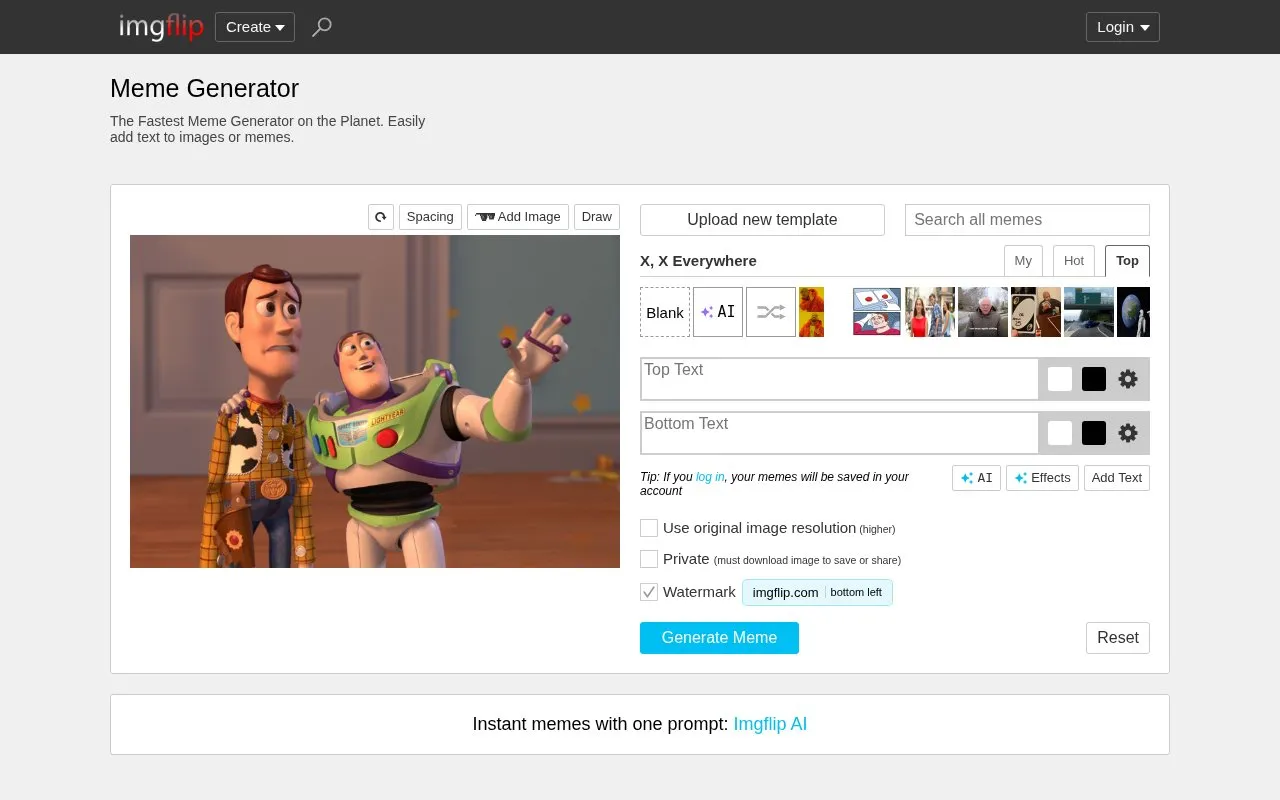Screen dimensions: 1280x800
Task: Change Top Text black outline color
Action: pyautogui.click(x=1094, y=379)
